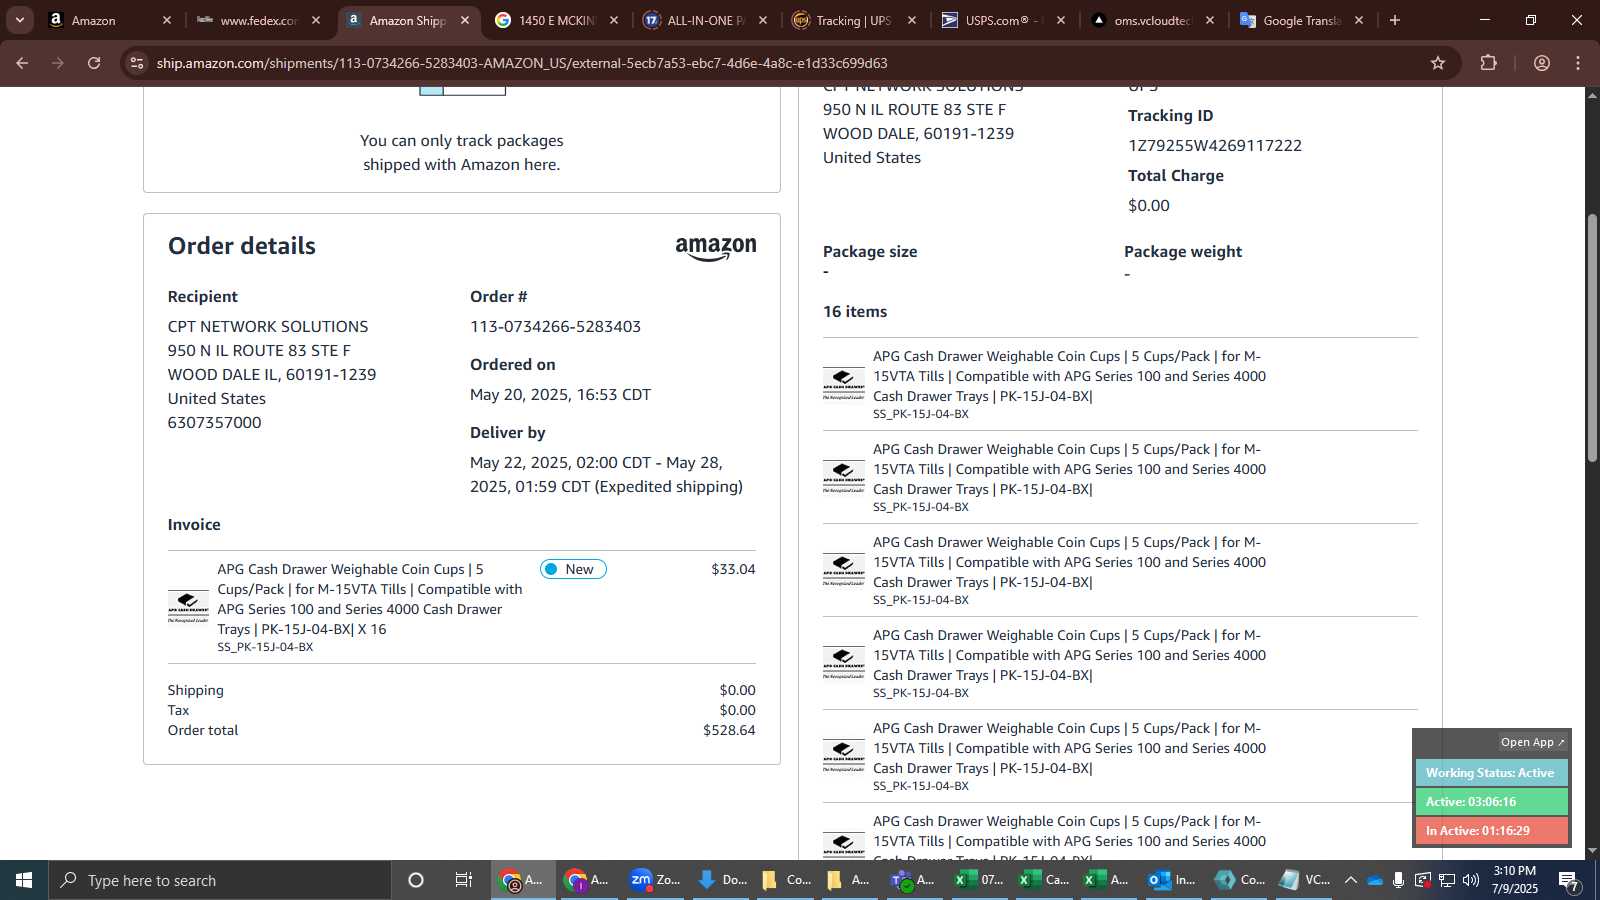The image size is (1600, 900).
Task: Open App from the time tracker widget
Action: [1532, 742]
